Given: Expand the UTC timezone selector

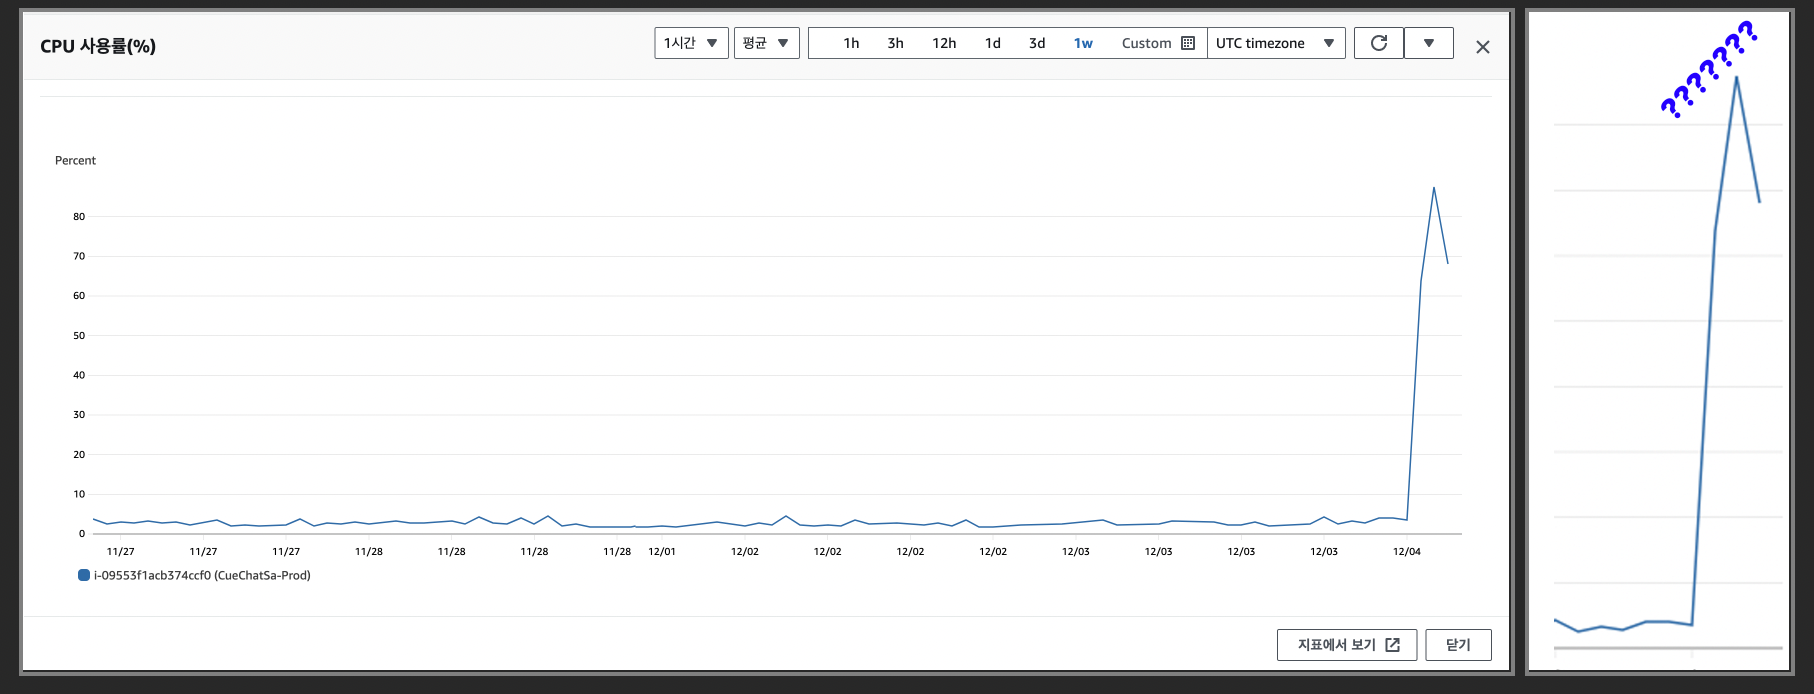Looking at the screenshot, I should point(1275,43).
